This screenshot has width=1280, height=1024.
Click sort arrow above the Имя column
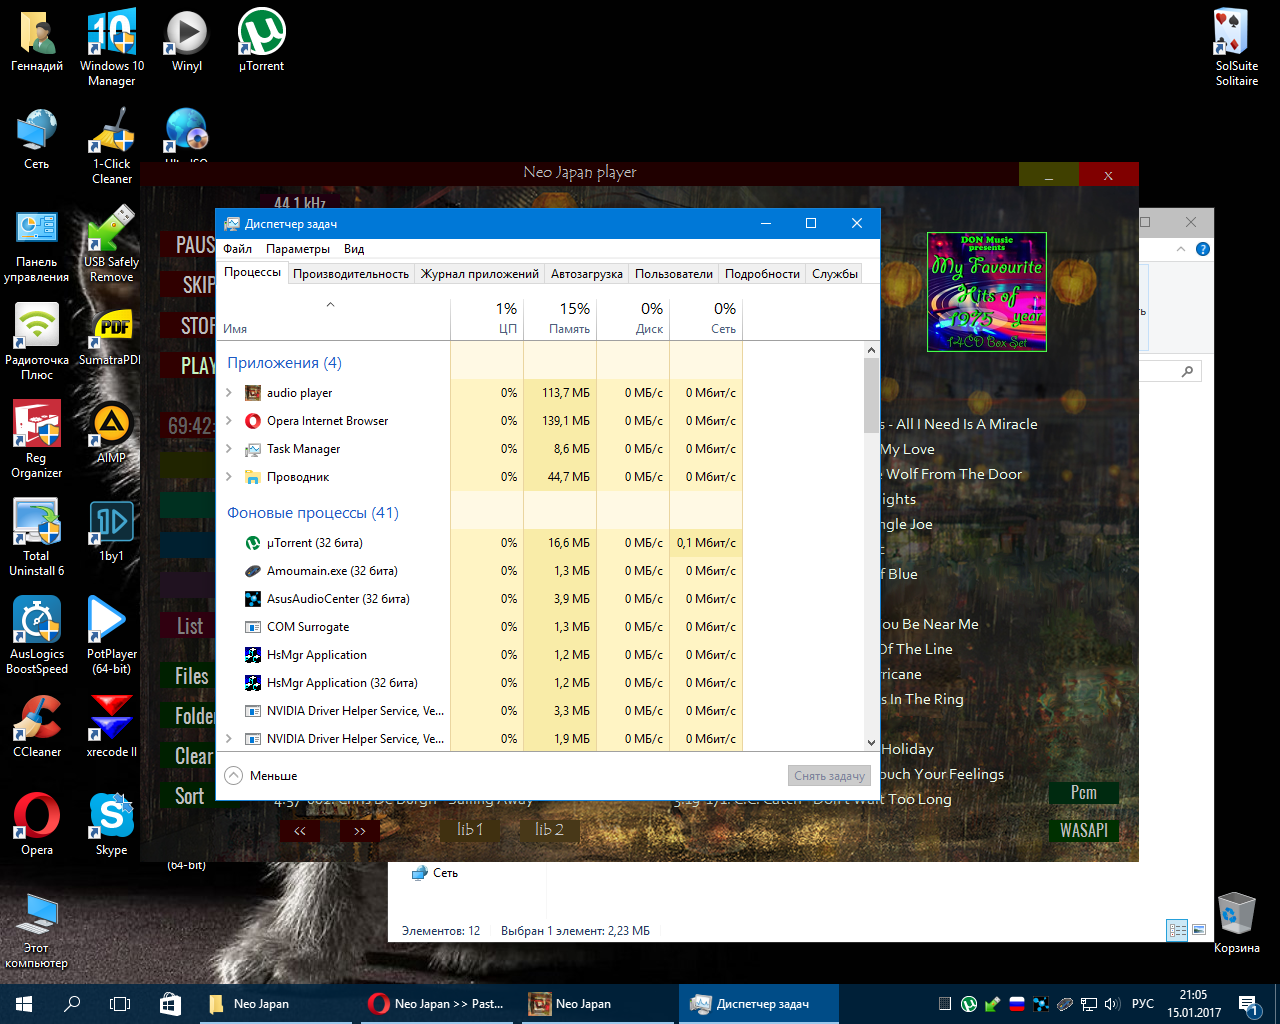330,305
